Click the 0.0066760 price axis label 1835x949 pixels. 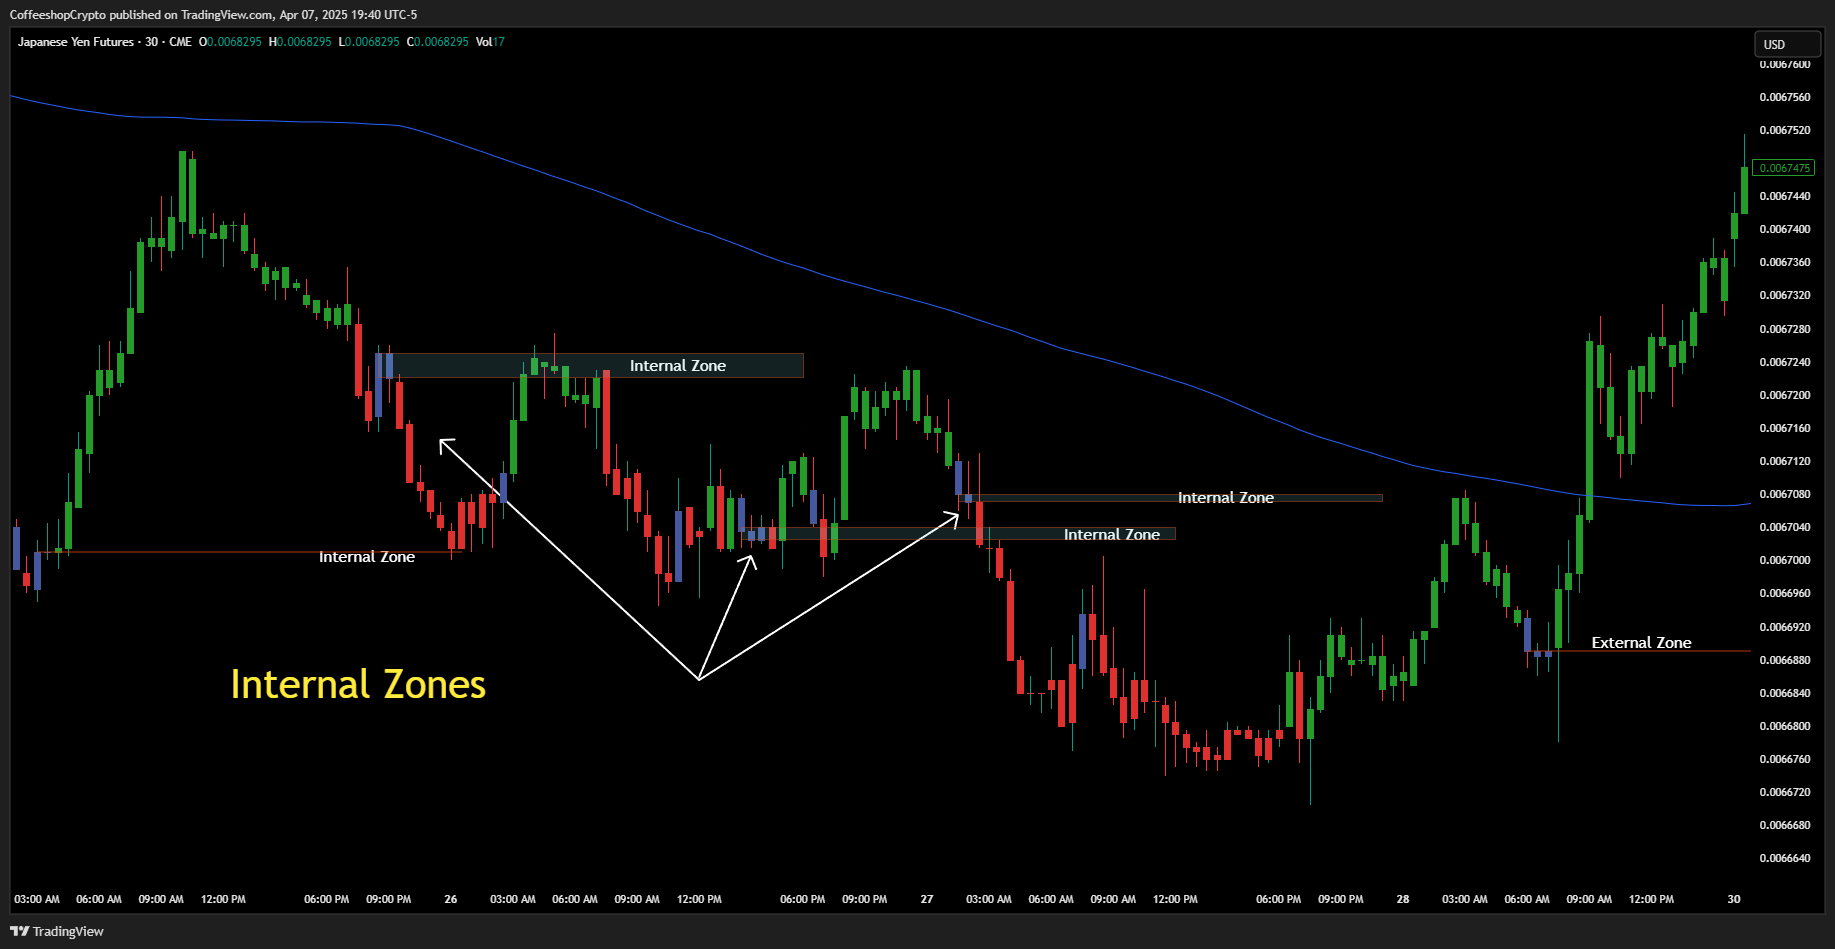click(1785, 759)
